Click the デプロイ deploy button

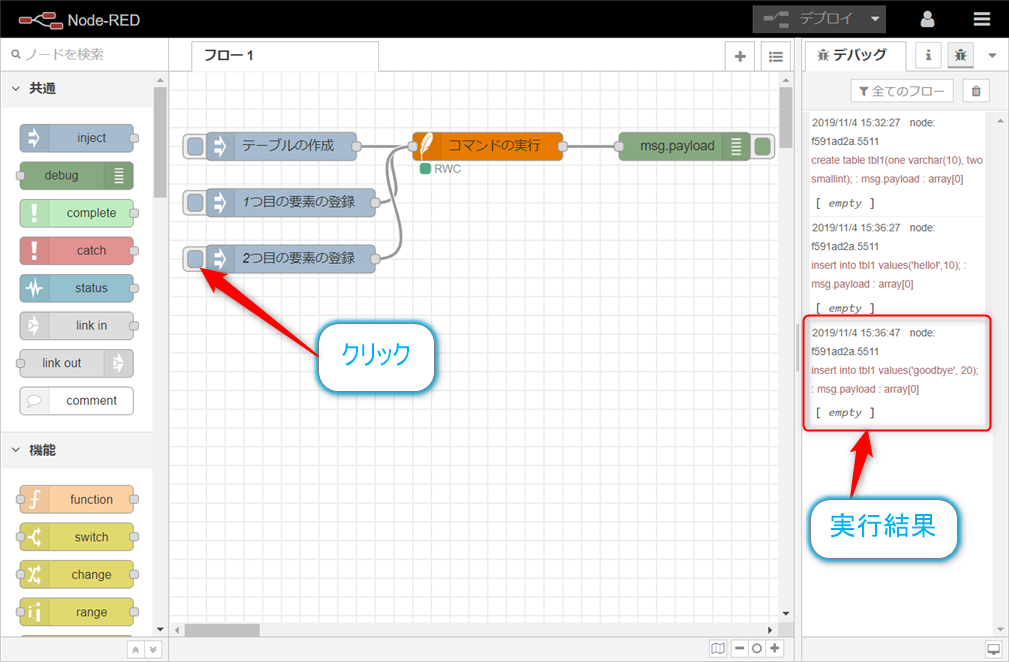pyautogui.click(x=809, y=19)
